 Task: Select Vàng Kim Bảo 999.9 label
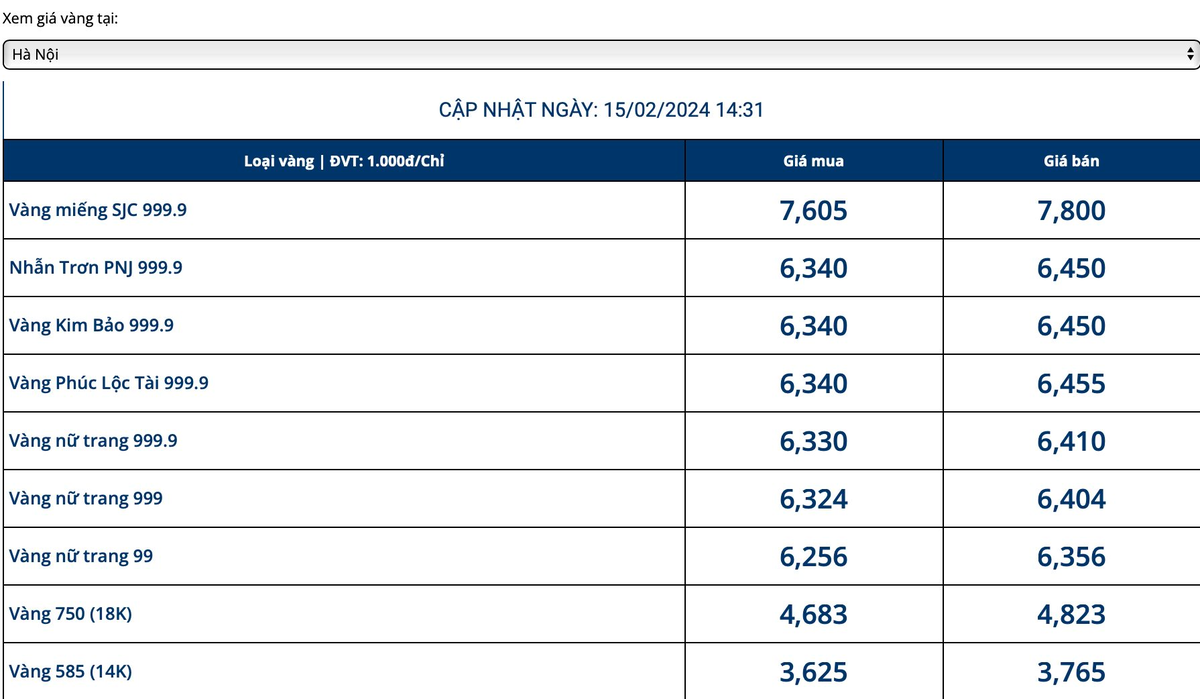[91, 325]
